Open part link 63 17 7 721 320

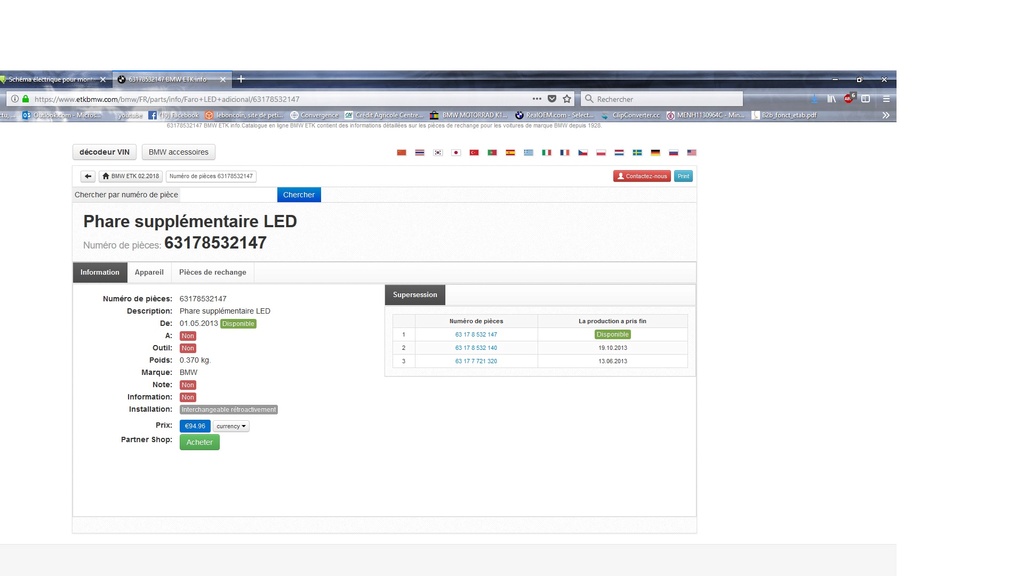tap(476, 361)
